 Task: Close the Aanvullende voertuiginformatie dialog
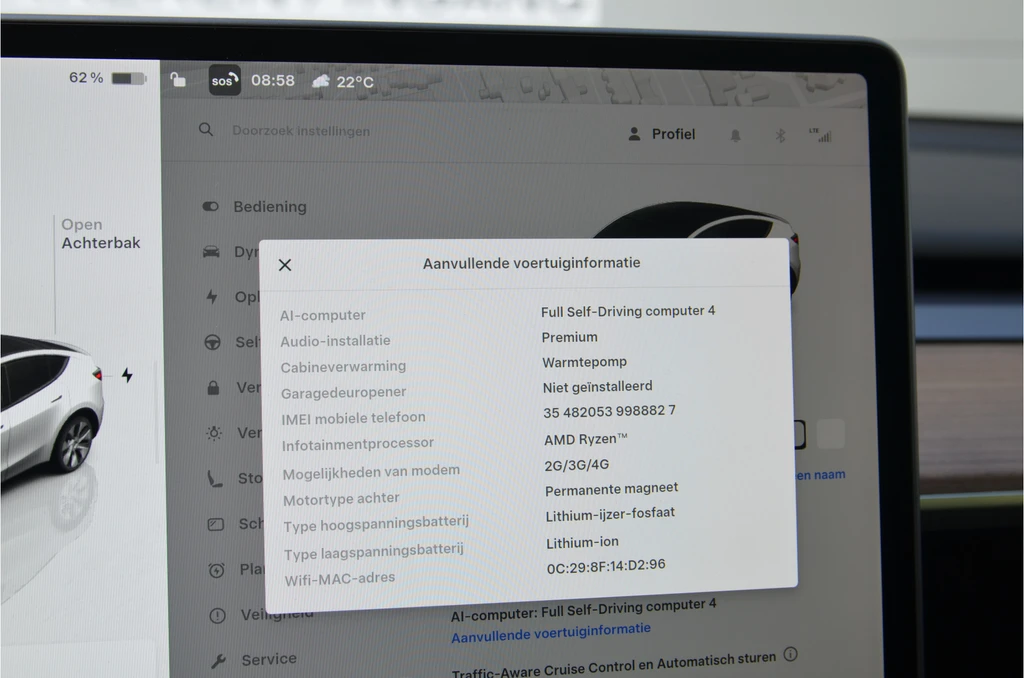[285, 265]
